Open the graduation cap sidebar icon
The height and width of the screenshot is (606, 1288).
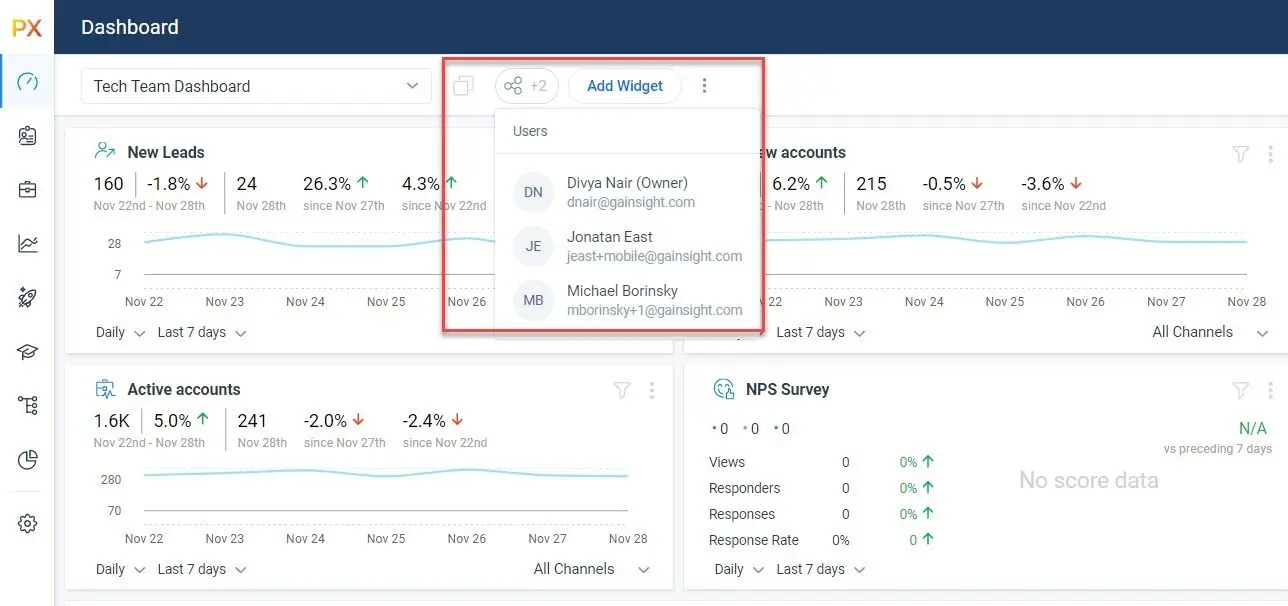click(x=27, y=351)
